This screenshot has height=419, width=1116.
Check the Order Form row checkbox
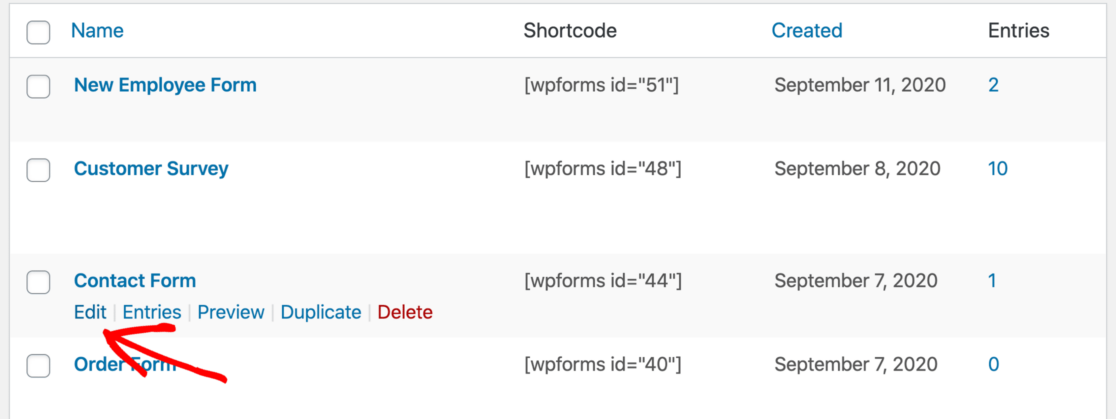pos(38,367)
